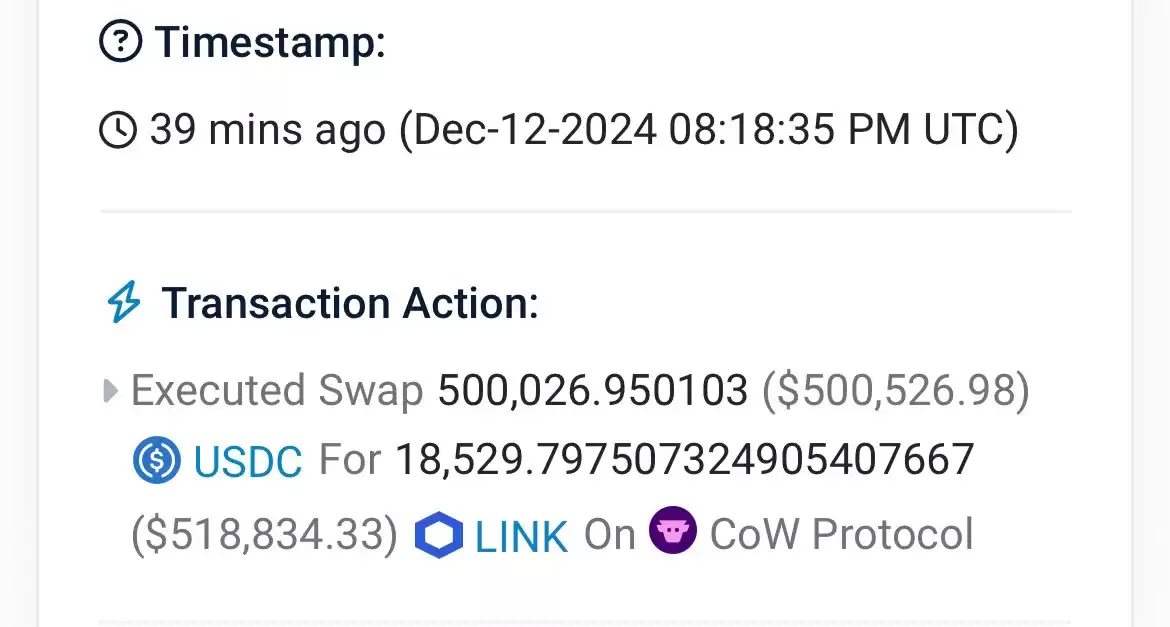Click the Executed Swap label
Image resolution: width=1170 pixels, height=627 pixels.
(x=278, y=390)
